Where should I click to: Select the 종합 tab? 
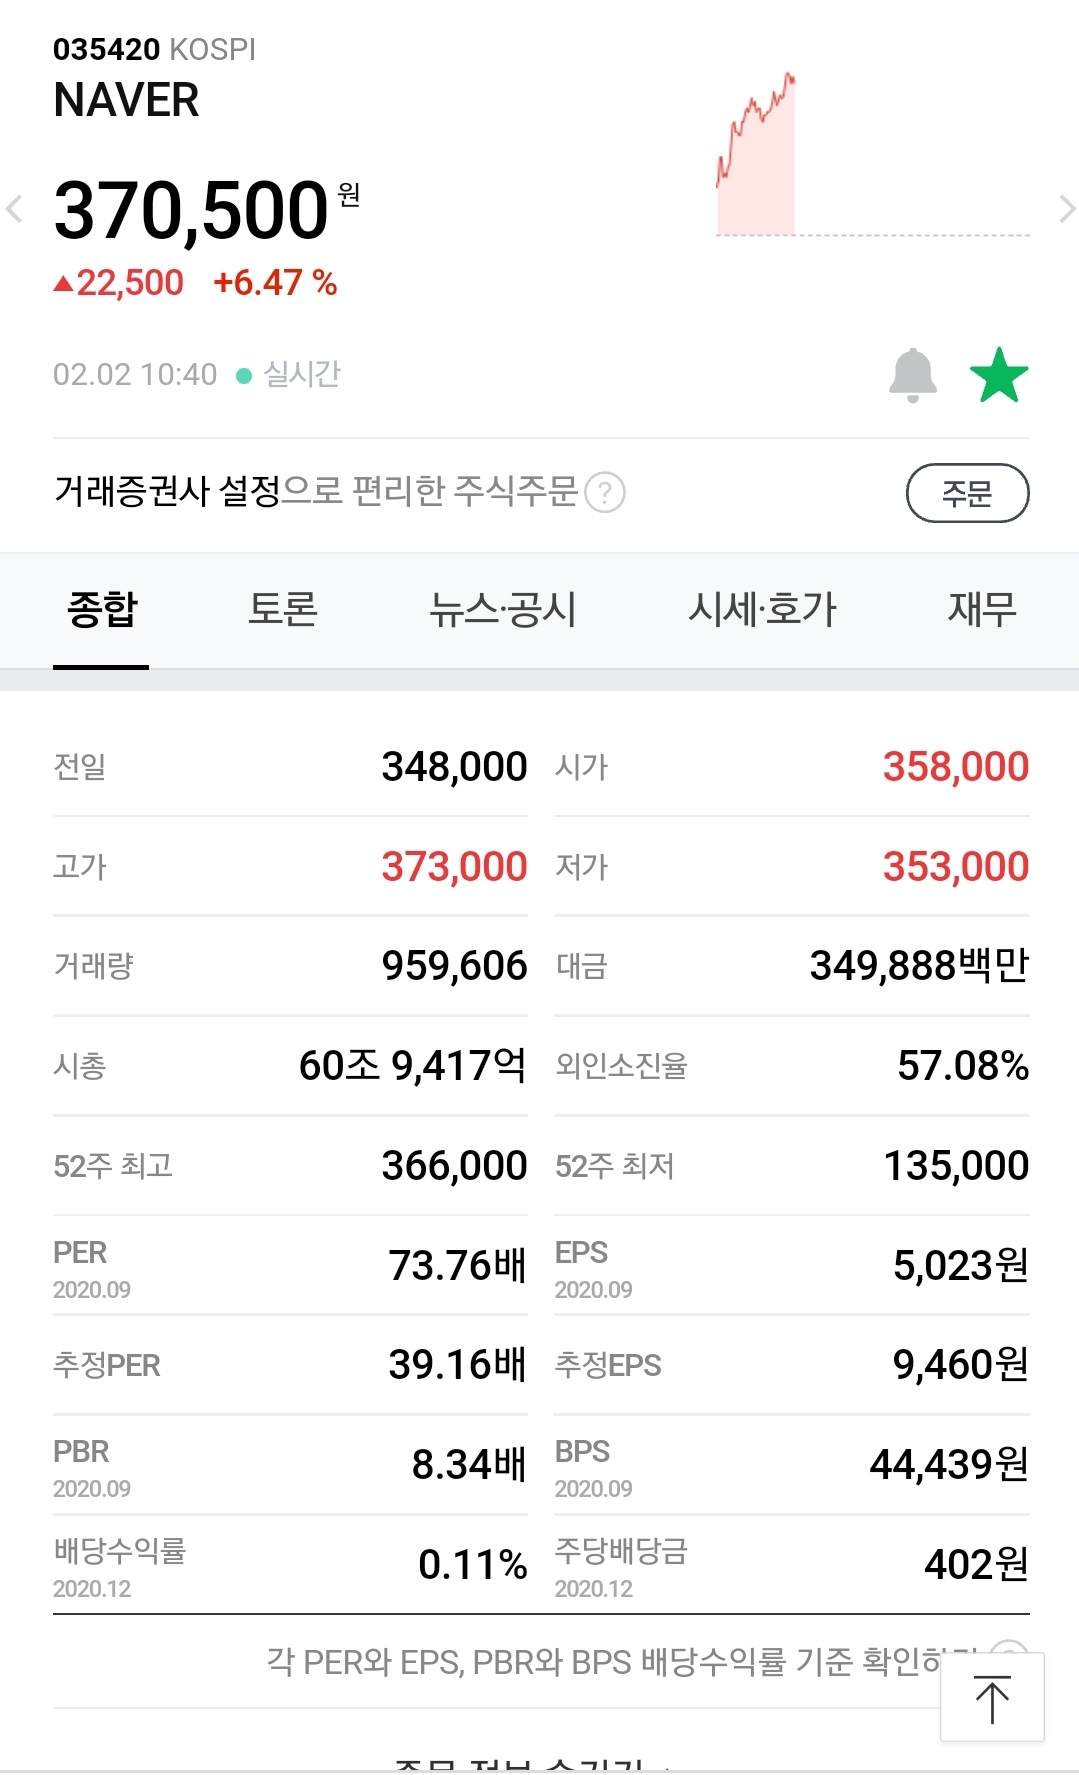pos(102,609)
